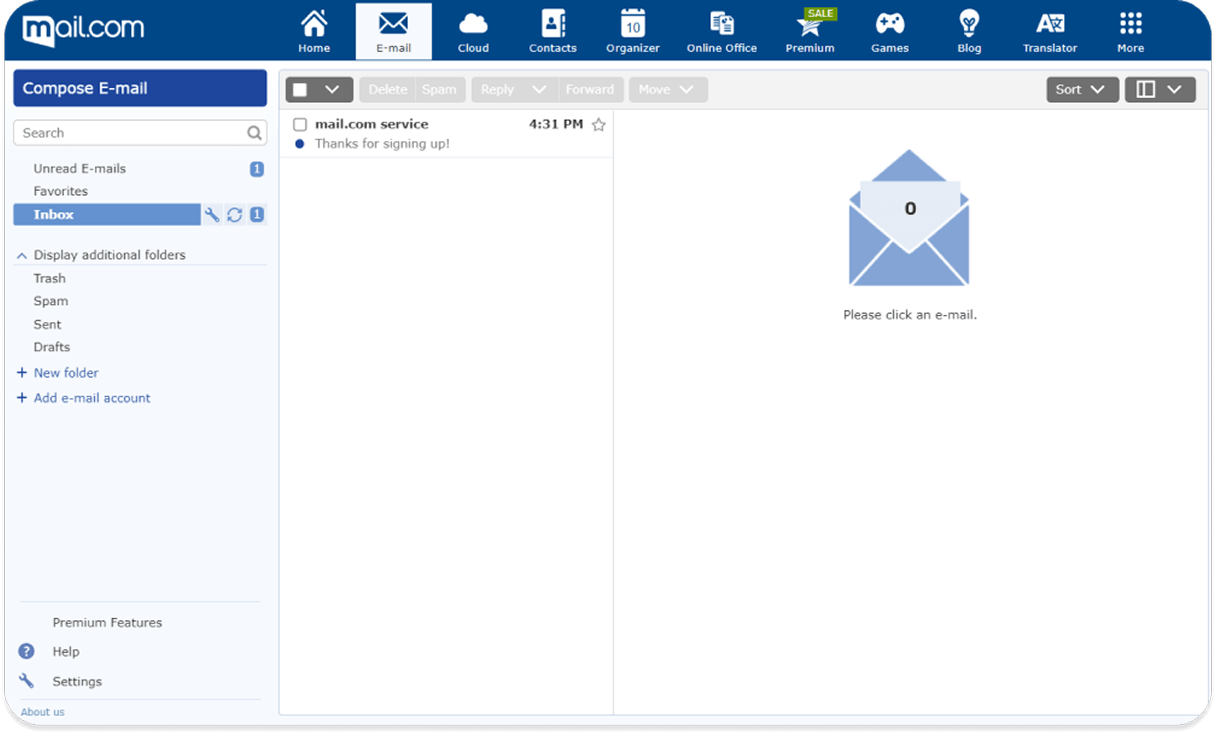Open the Translator icon
This screenshot has width=1216, height=735.
click(x=1050, y=23)
